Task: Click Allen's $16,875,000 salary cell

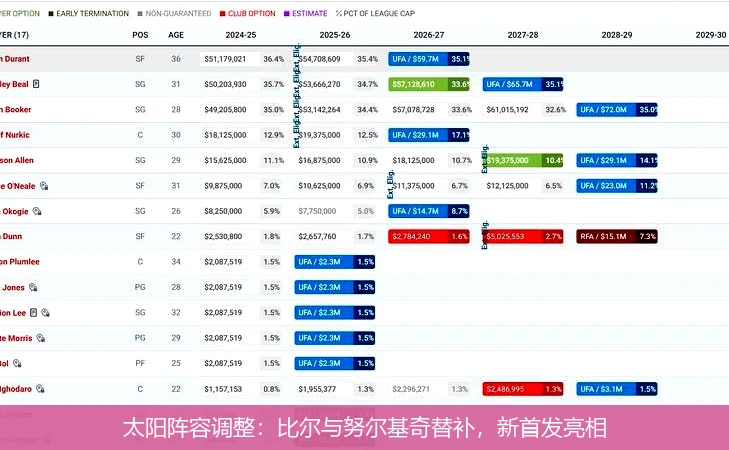Action: 319,160
